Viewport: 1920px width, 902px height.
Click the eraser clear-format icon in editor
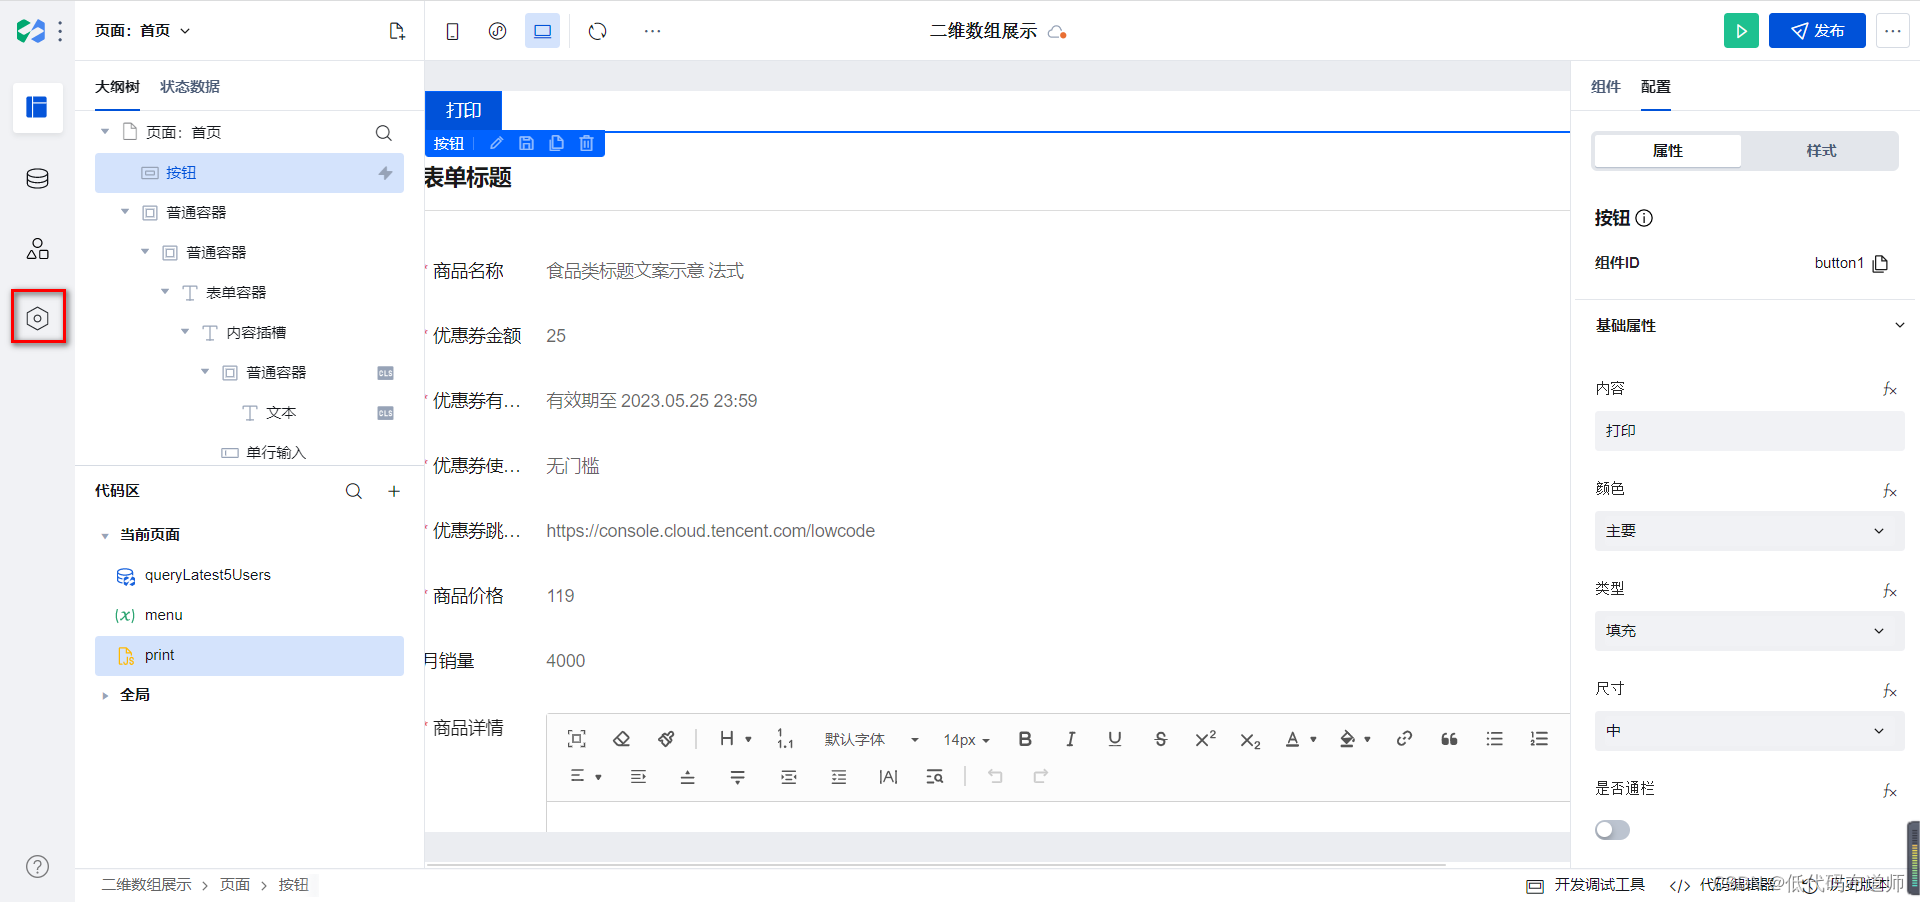point(621,739)
